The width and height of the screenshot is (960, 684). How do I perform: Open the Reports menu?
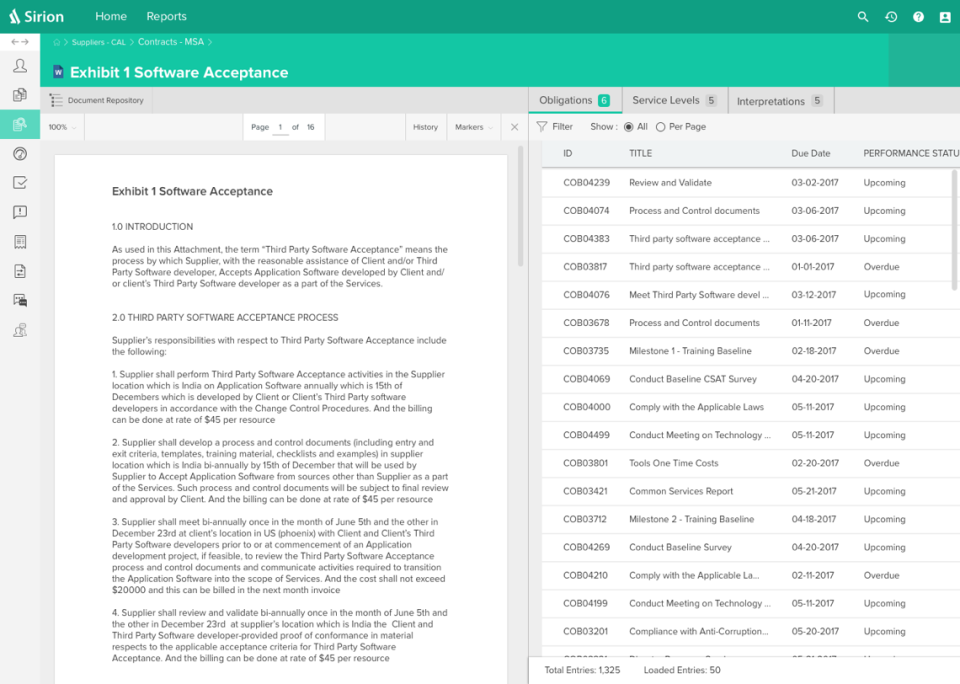click(x=166, y=17)
